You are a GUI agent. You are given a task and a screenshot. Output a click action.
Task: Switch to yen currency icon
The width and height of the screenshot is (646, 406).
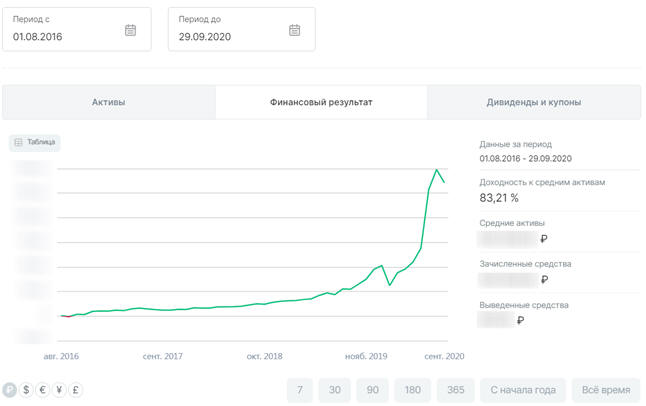pos(59,390)
